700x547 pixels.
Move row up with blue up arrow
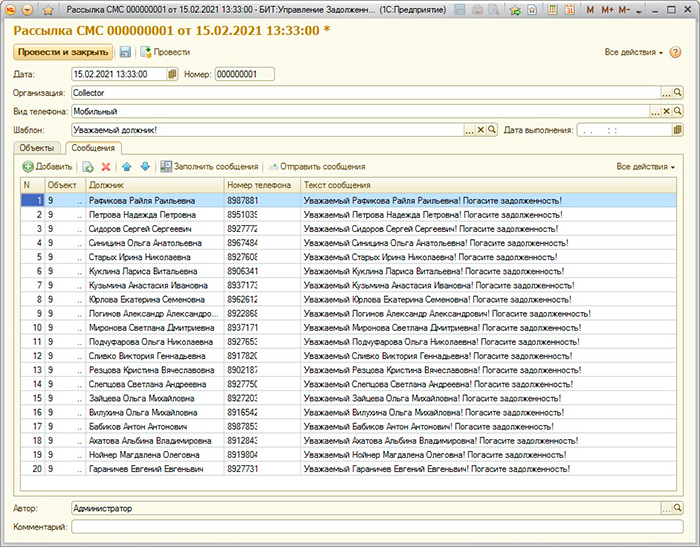point(127,166)
